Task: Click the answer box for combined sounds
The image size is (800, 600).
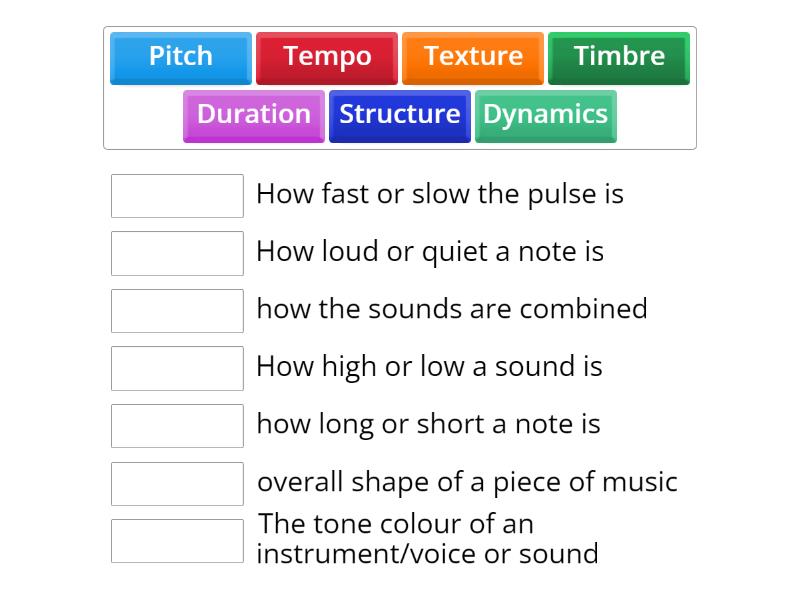Action: (177, 310)
